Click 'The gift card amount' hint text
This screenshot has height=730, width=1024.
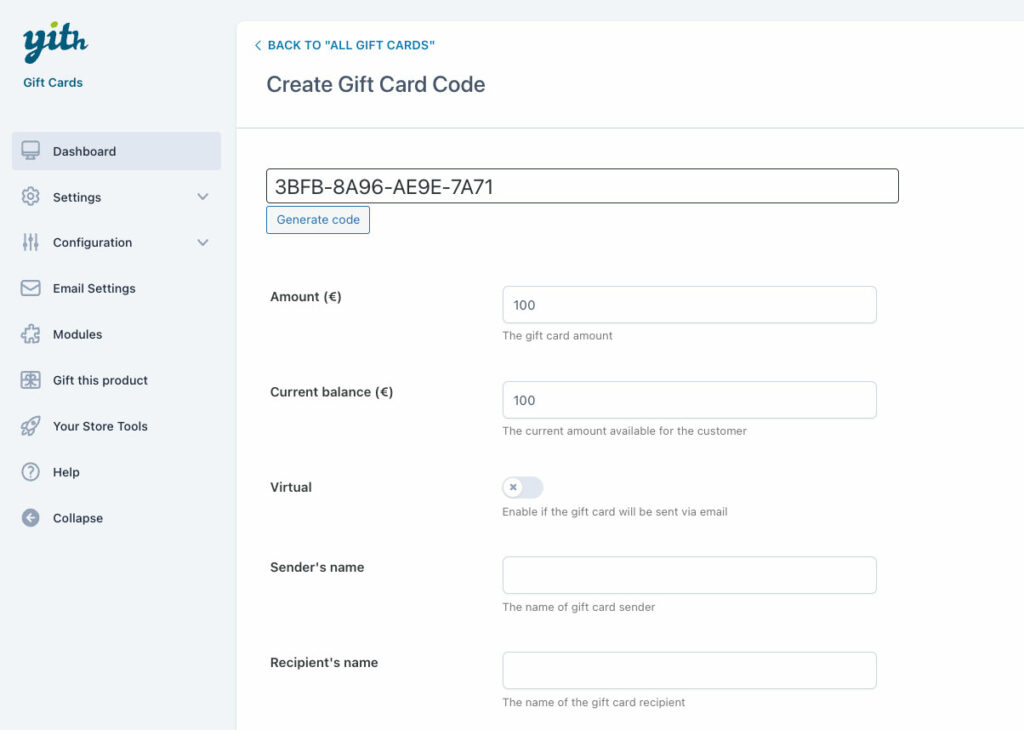tap(557, 336)
